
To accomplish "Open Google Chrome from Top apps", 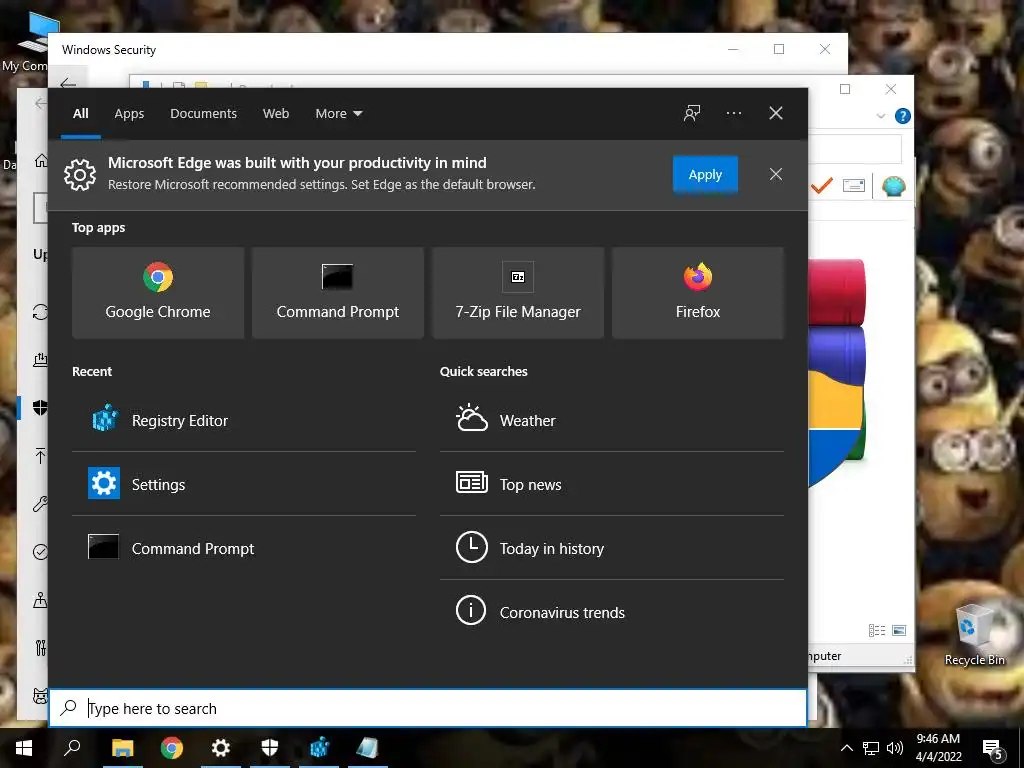I will pos(158,293).
